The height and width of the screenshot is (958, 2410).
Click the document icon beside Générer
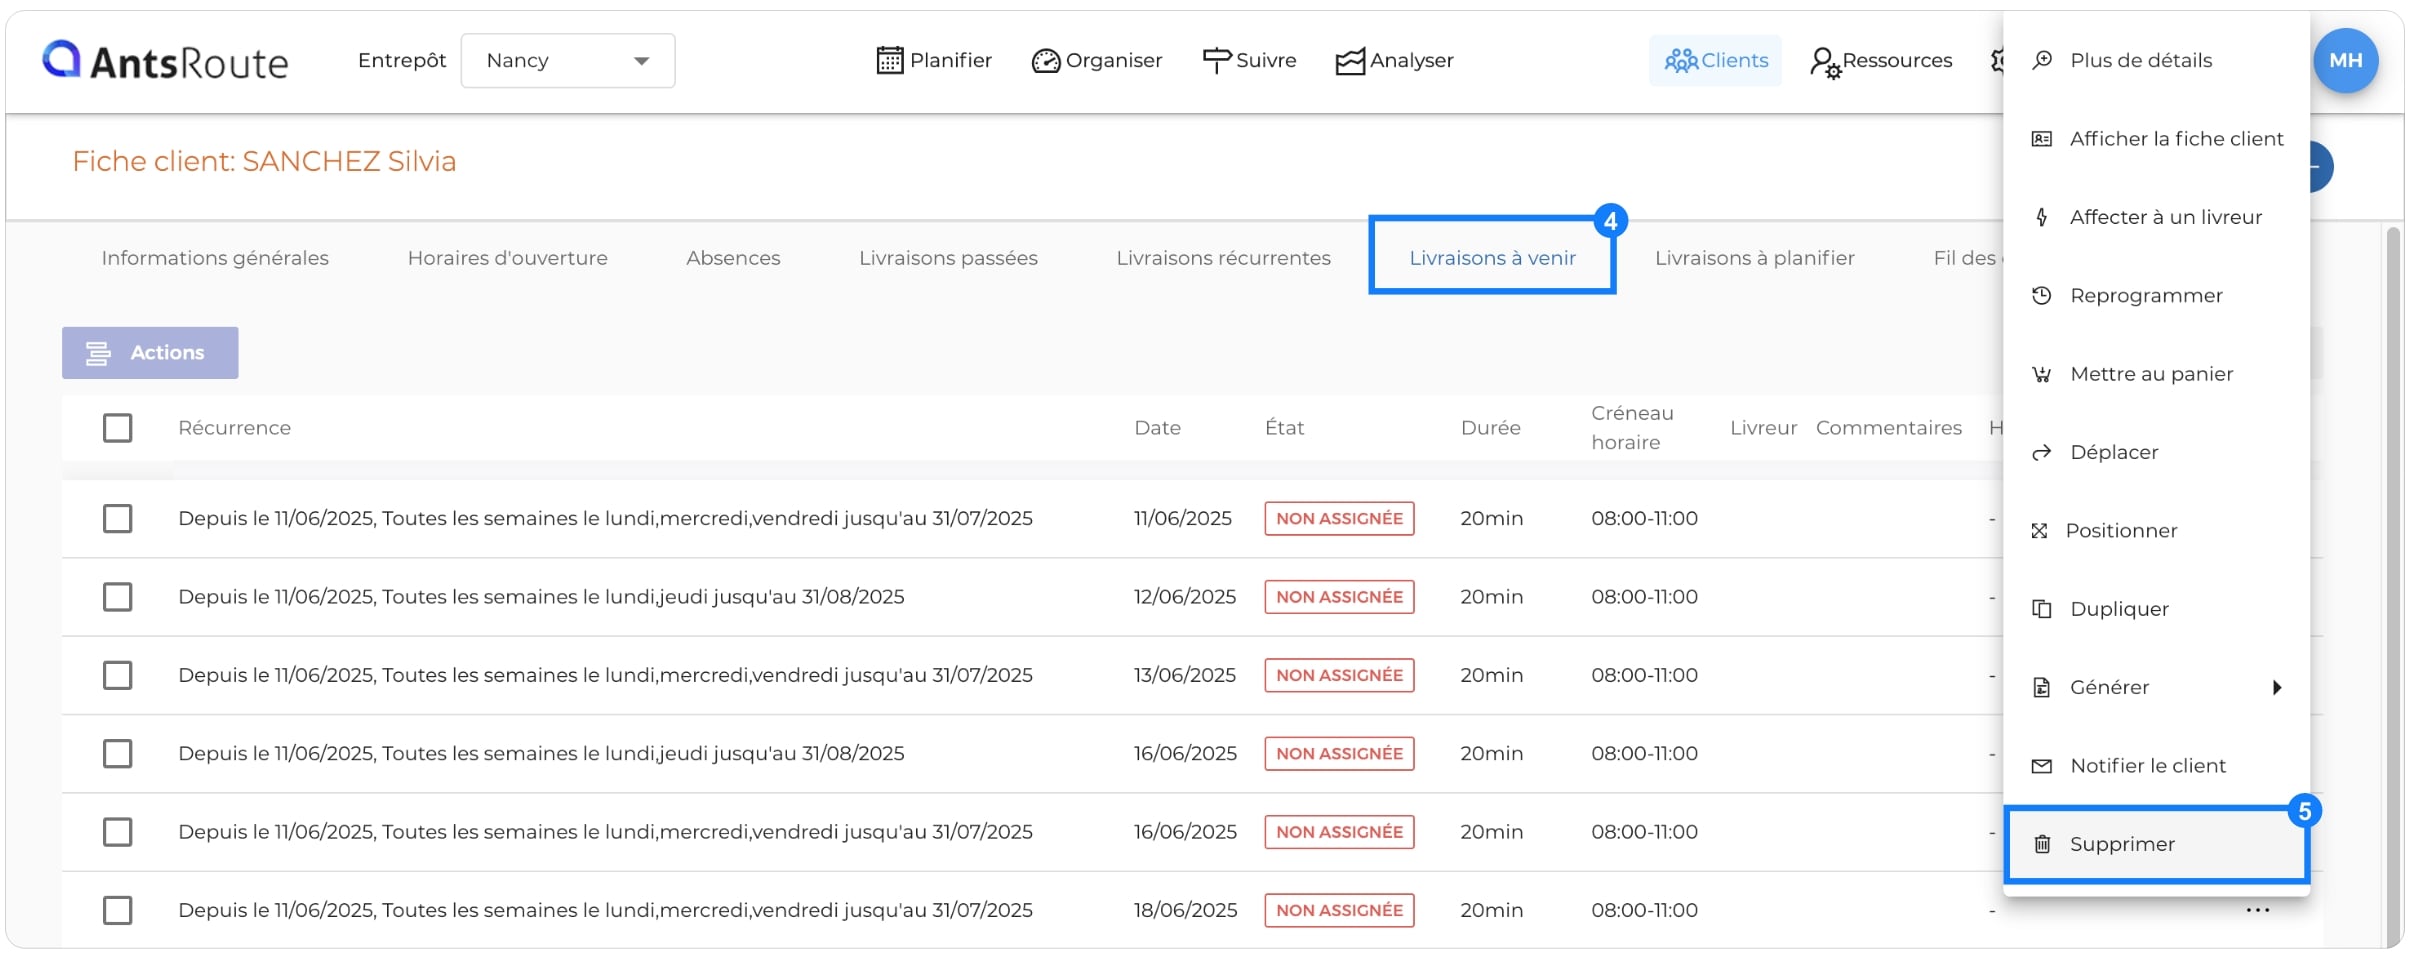pyautogui.click(x=2042, y=688)
